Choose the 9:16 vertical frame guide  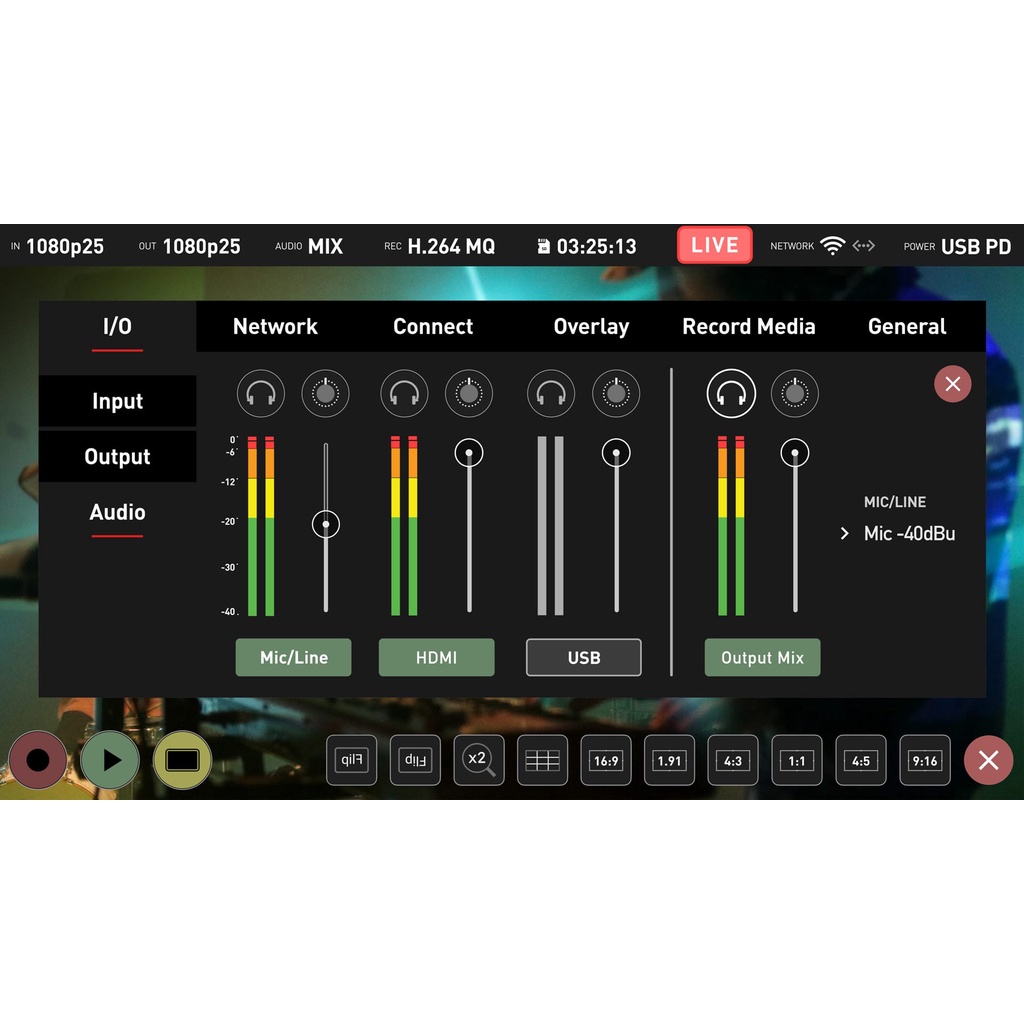click(x=925, y=760)
